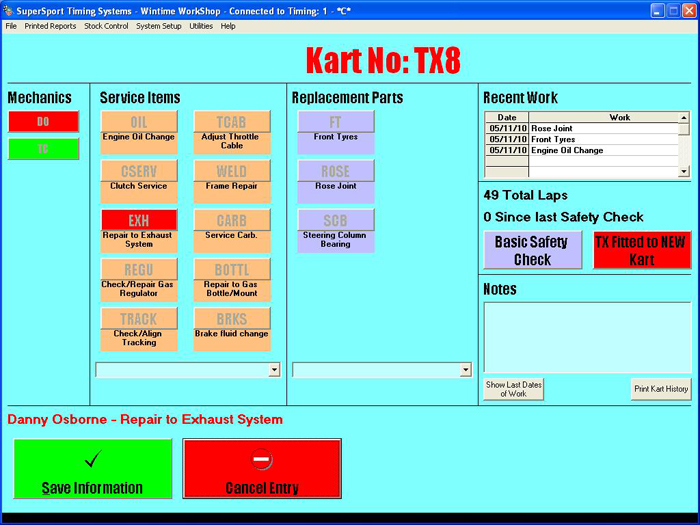The image size is (700, 525).
Task: Save Information with the green checkmark button
Action: point(92,469)
